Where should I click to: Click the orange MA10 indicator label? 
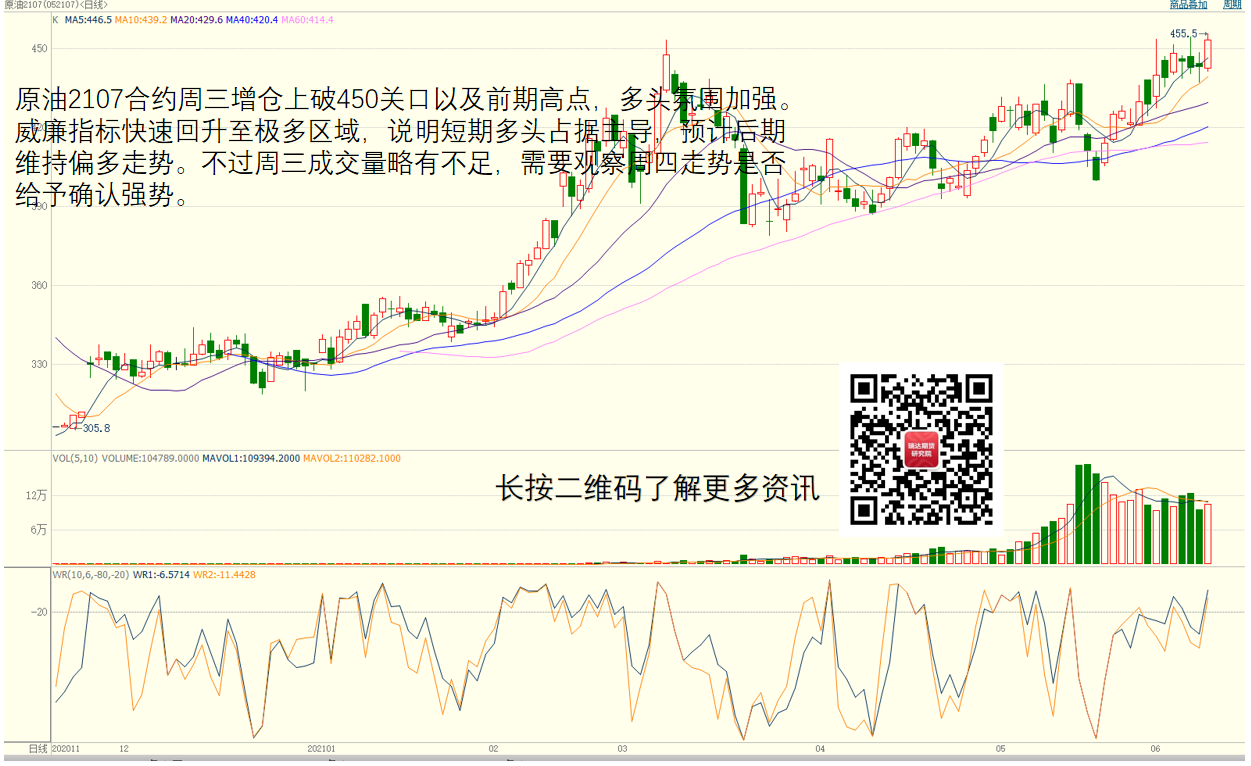click(141, 20)
